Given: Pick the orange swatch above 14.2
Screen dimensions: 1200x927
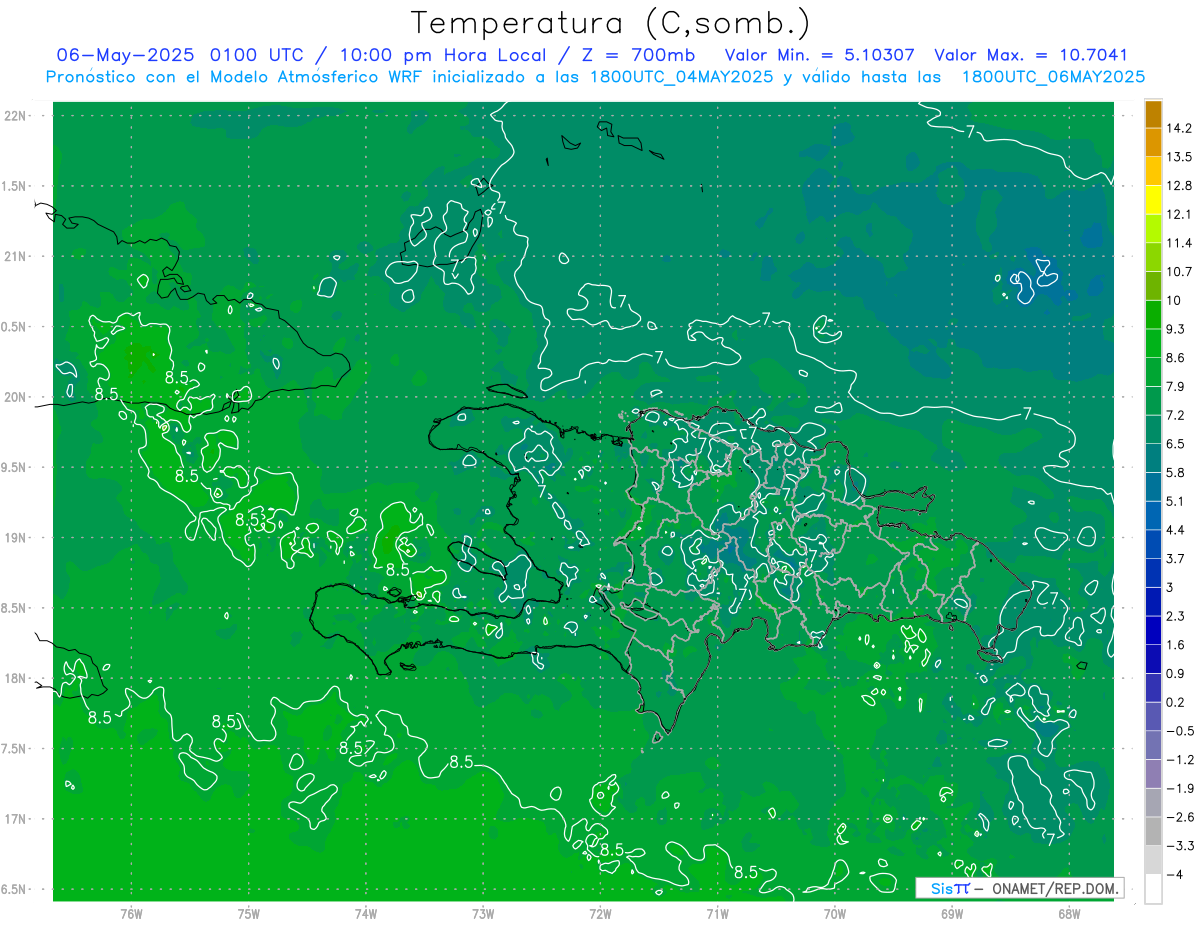Looking at the screenshot, I should pyautogui.click(x=1153, y=114).
